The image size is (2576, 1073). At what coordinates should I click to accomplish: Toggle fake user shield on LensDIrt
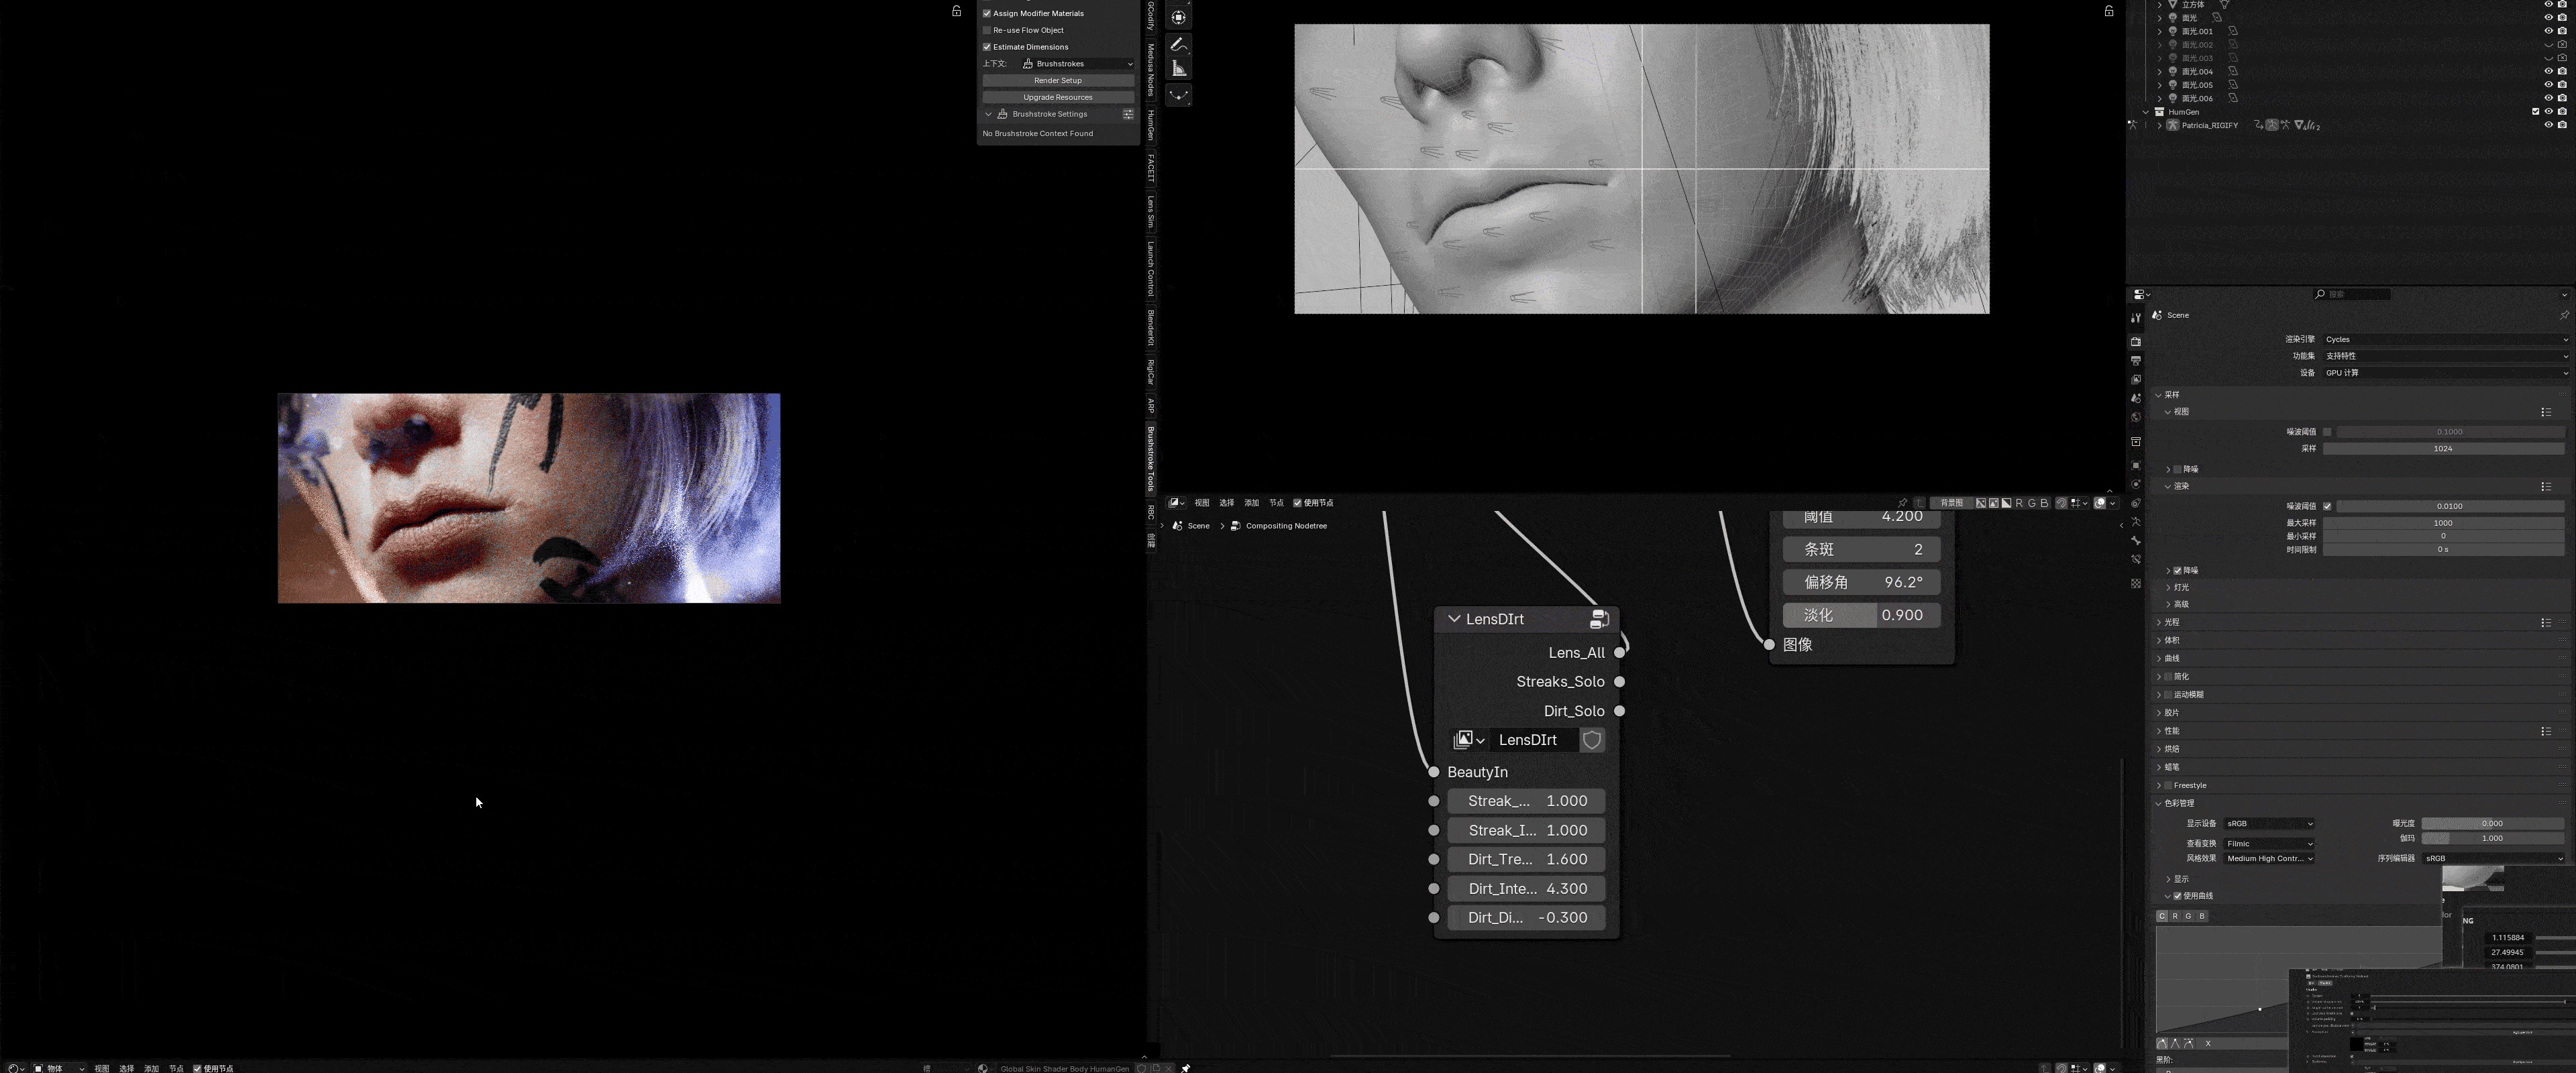[1591, 740]
